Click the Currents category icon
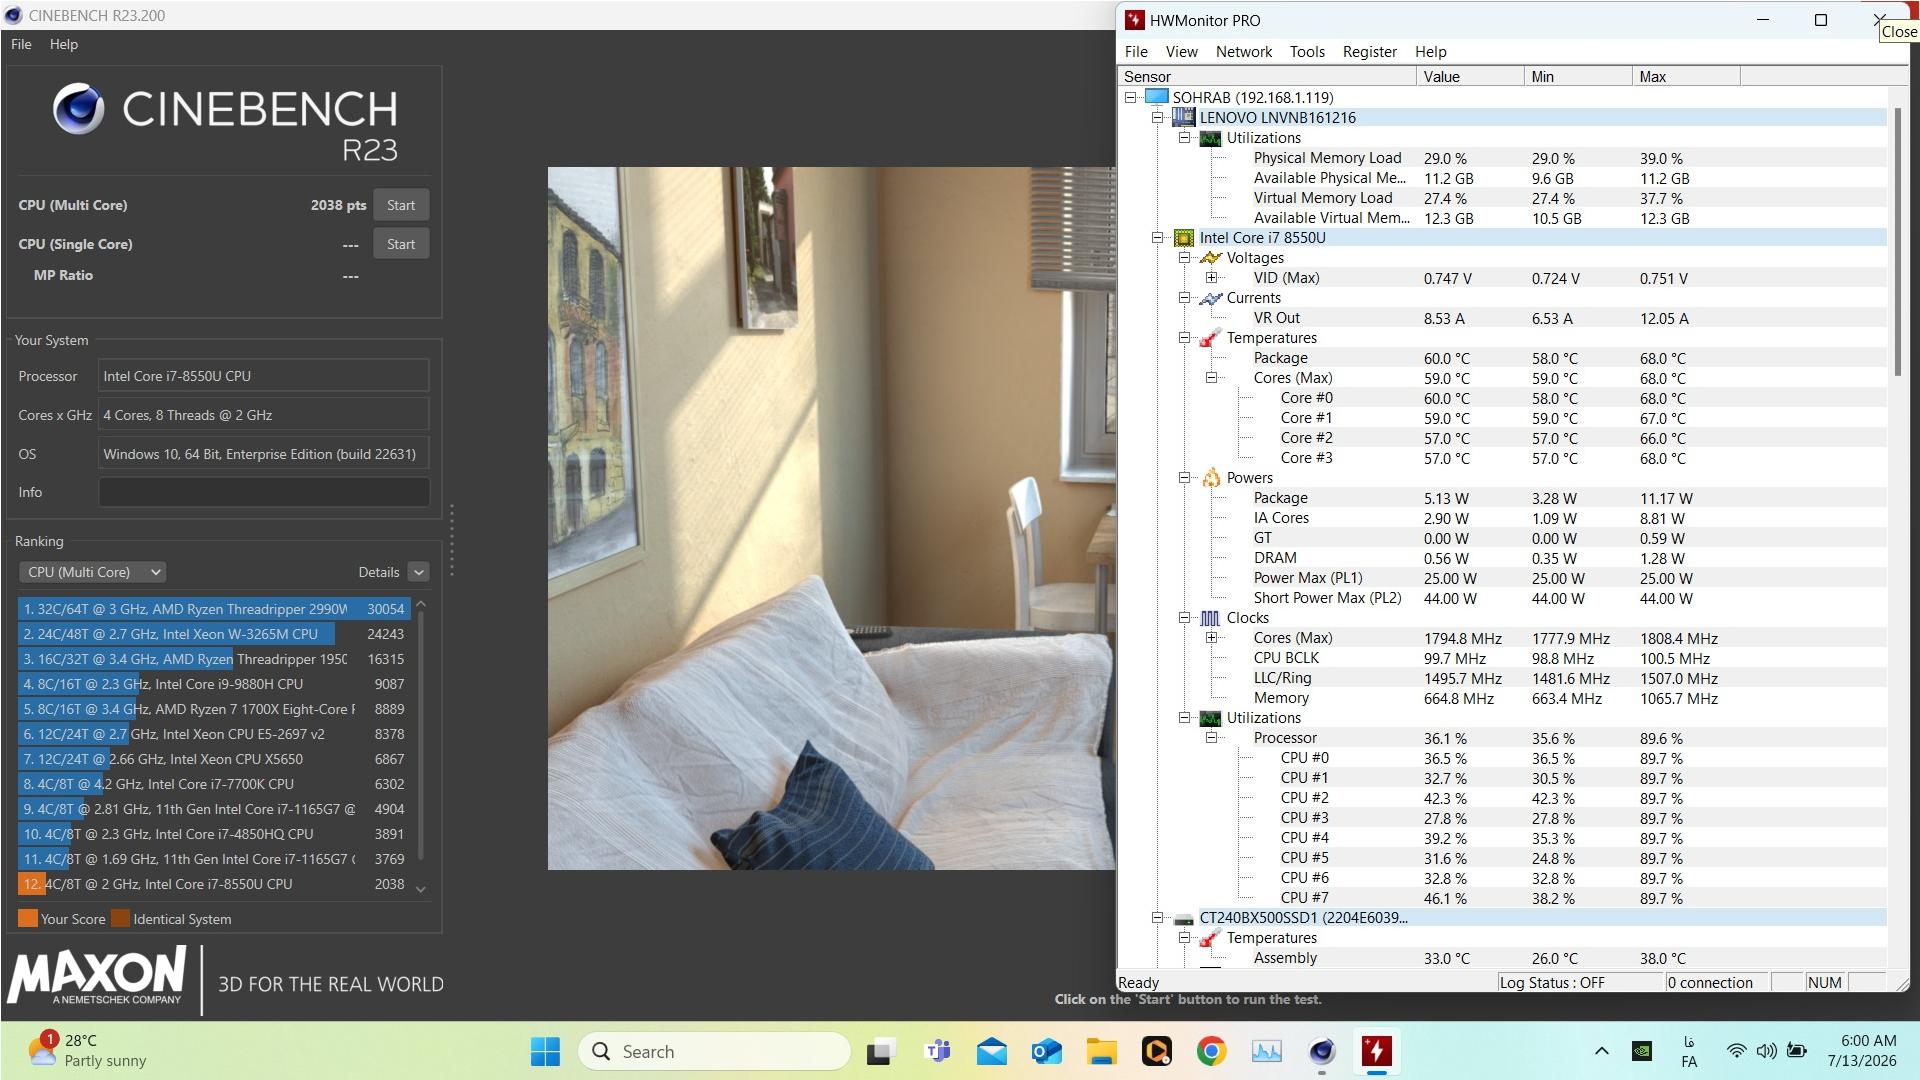Image resolution: width=1920 pixels, height=1080 pixels. pos(1211,298)
